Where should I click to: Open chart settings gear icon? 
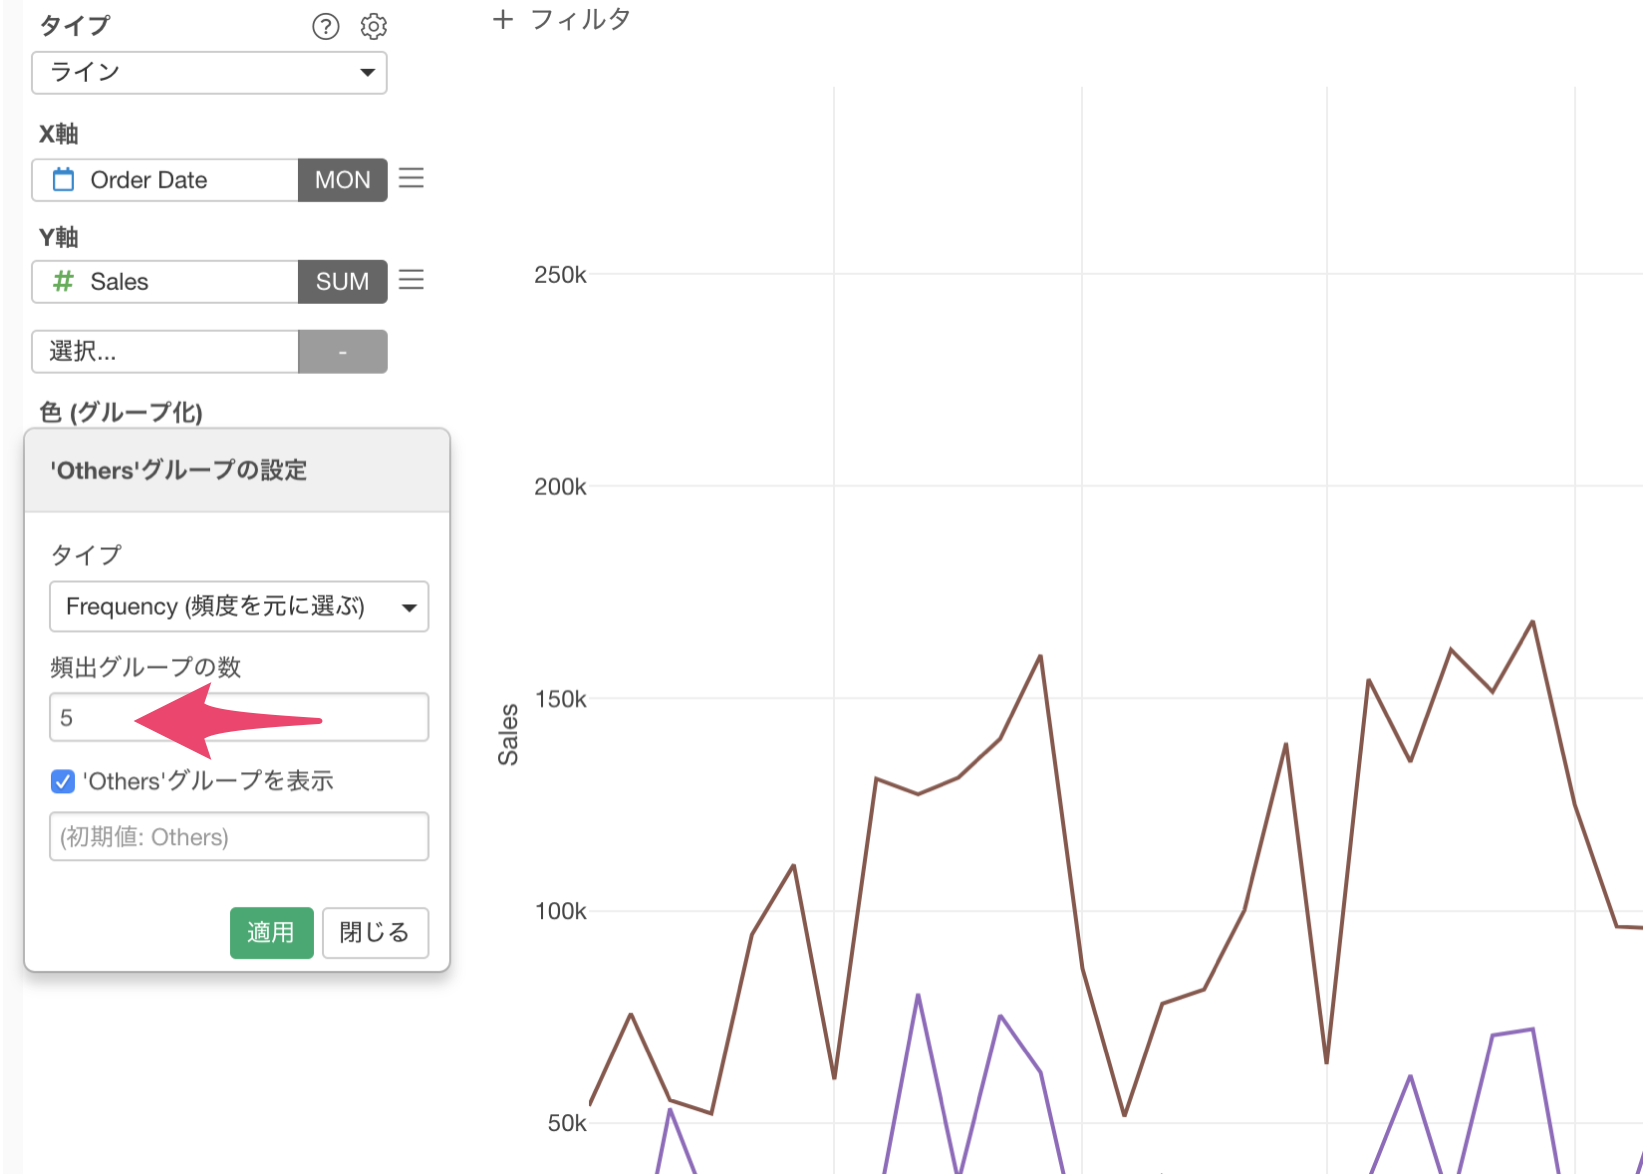point(374,26)
